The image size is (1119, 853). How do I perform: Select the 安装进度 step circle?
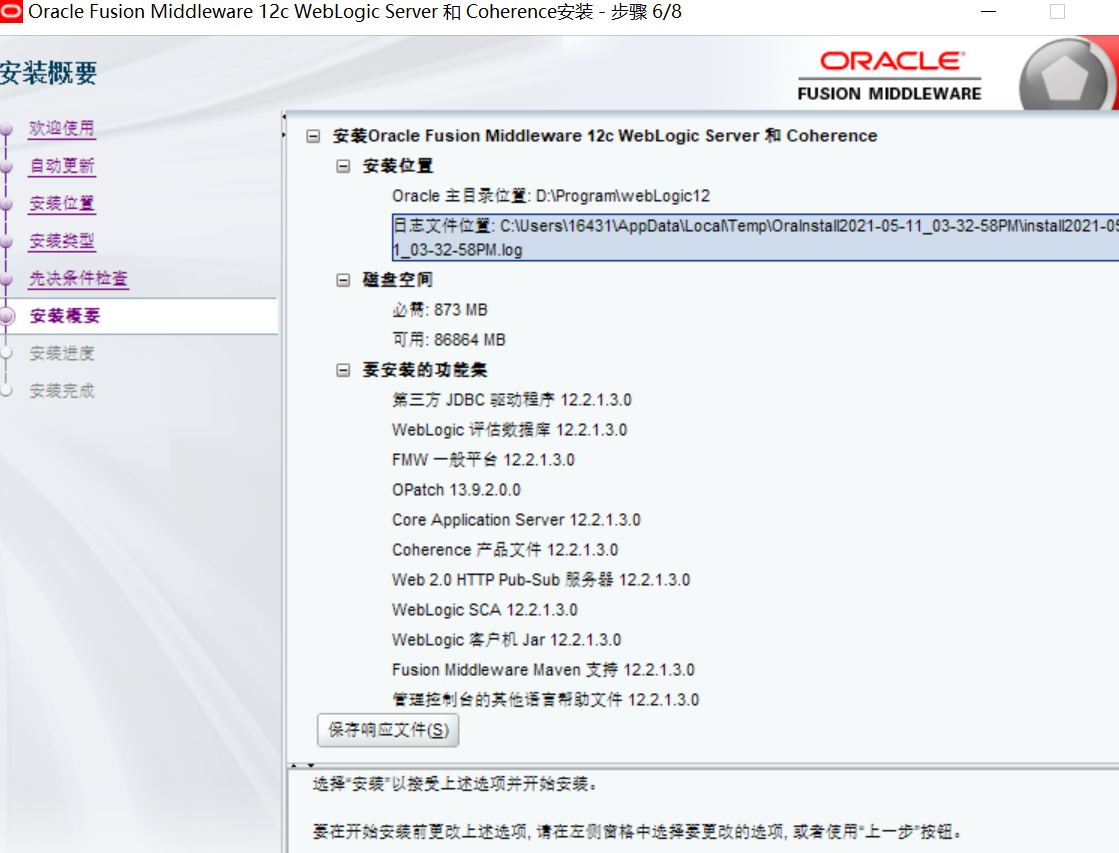pos(6,353)
